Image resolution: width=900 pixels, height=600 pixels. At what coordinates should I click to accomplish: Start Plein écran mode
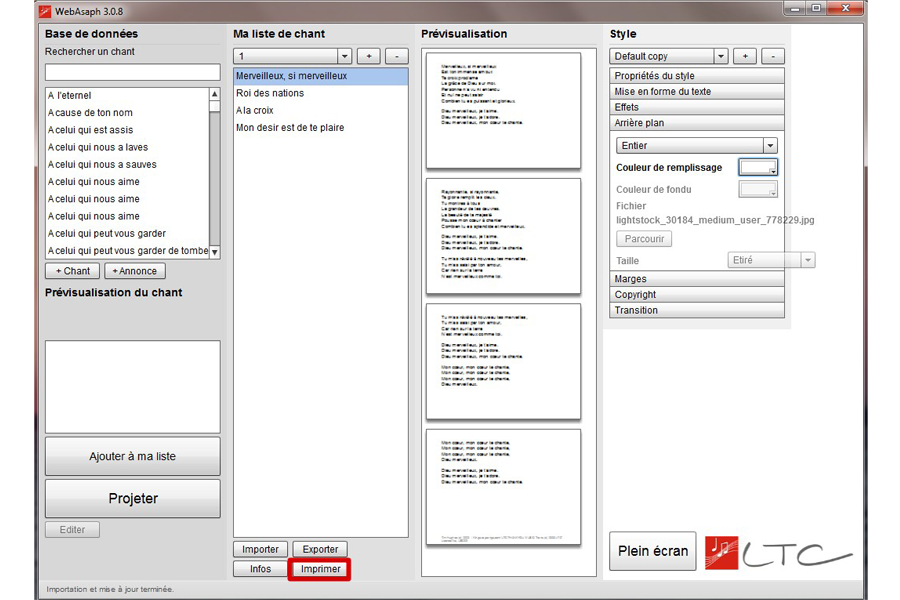[652, 552]
